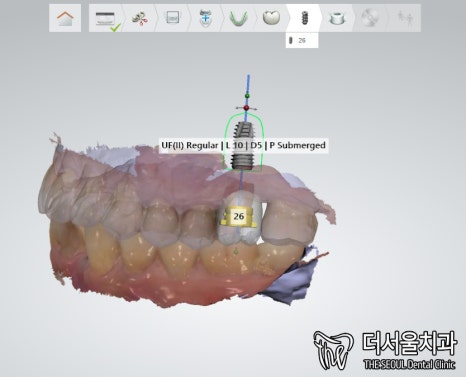Image resolution: width=466 pixels, height=377 pixels.
Task: Select implant 26 in the sub-tab
Action: point(298,40)
